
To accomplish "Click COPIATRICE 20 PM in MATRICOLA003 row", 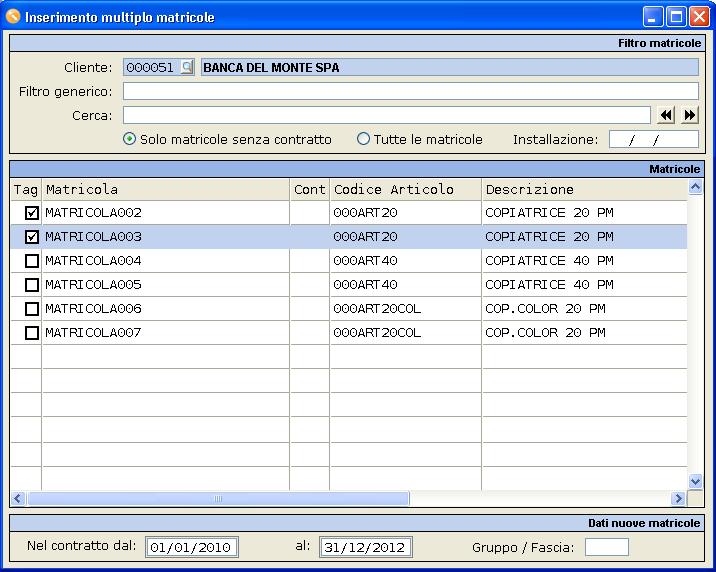I will 549,236.
